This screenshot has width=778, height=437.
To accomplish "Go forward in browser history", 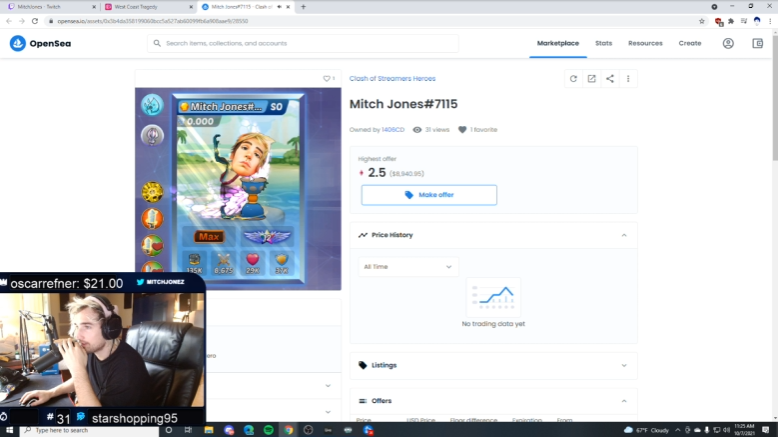I will pos(22,21).
